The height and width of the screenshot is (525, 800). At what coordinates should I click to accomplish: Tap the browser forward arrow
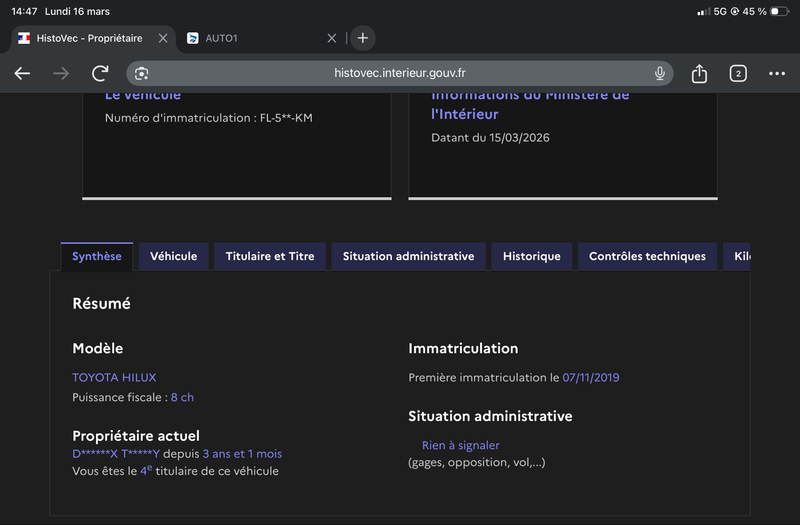pyautogui.click(x=61, y=74)
